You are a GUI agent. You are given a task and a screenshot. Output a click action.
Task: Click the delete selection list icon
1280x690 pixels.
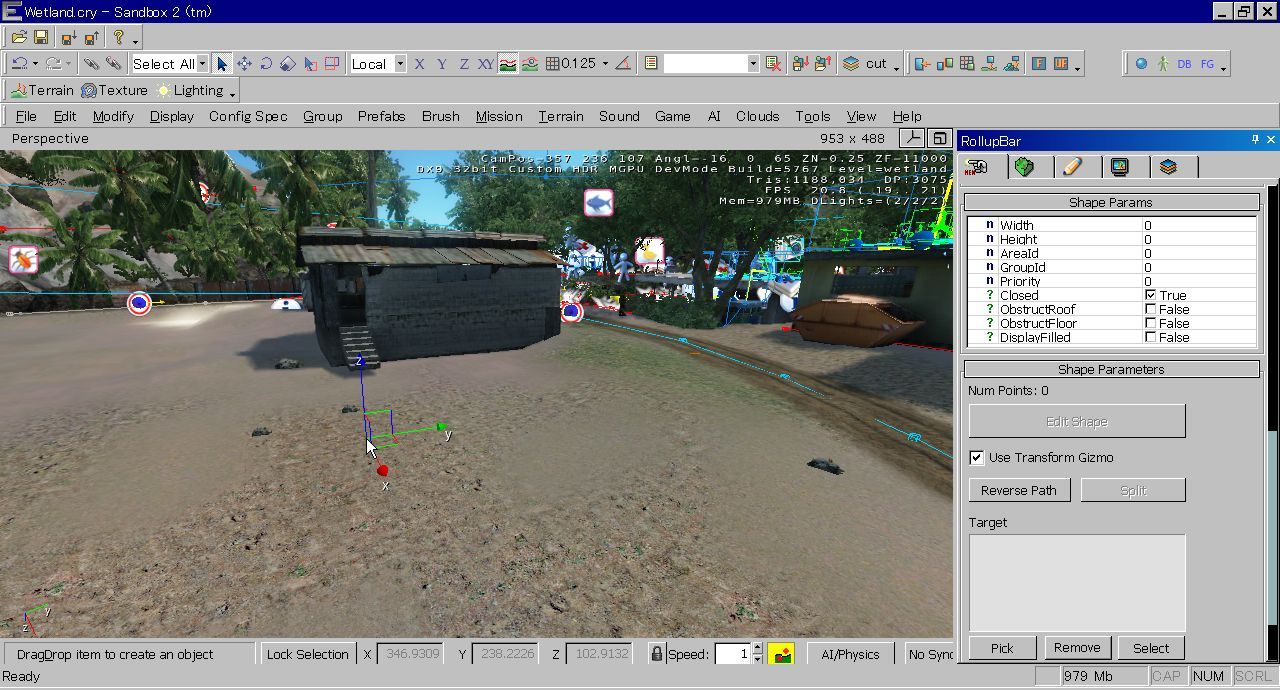772,63
